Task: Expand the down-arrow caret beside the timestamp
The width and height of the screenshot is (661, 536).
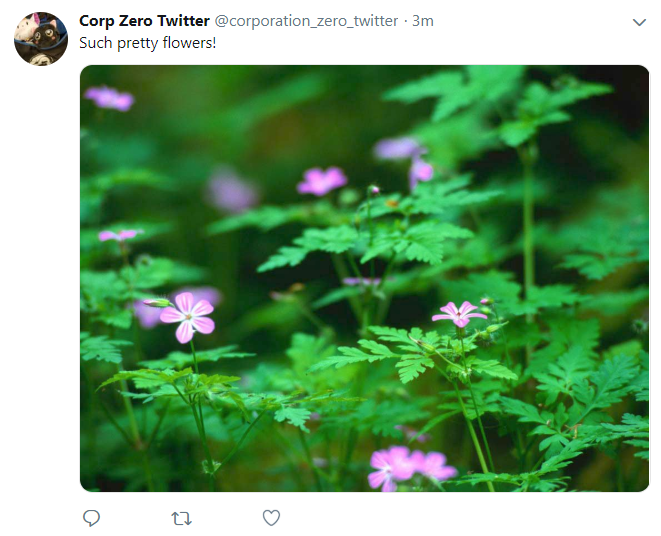Action: [640, 22]
